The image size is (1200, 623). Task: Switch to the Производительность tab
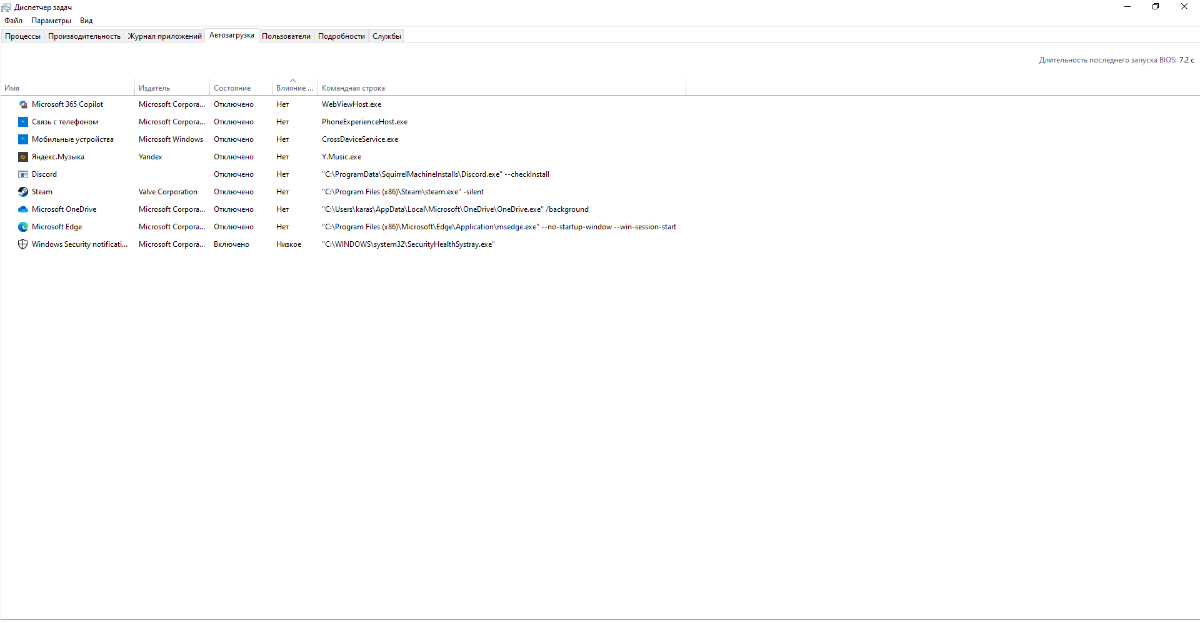(84, 36)
